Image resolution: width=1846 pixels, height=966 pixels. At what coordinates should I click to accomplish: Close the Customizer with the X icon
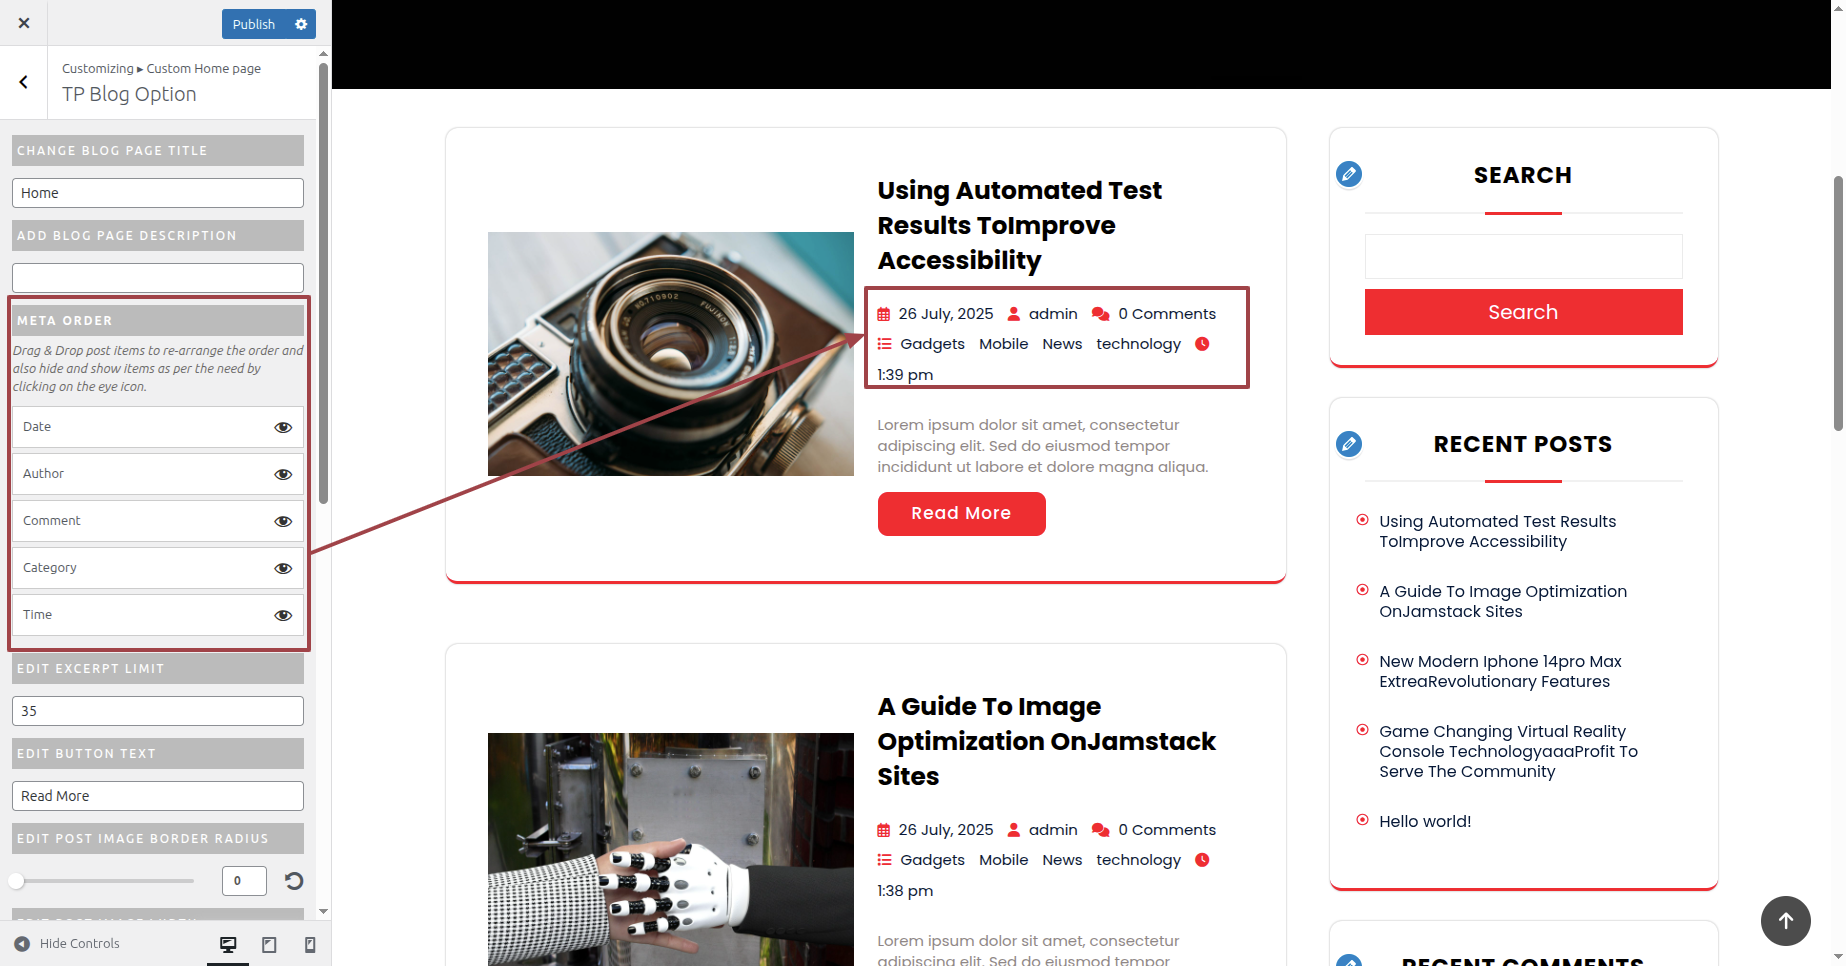(24, 23)
